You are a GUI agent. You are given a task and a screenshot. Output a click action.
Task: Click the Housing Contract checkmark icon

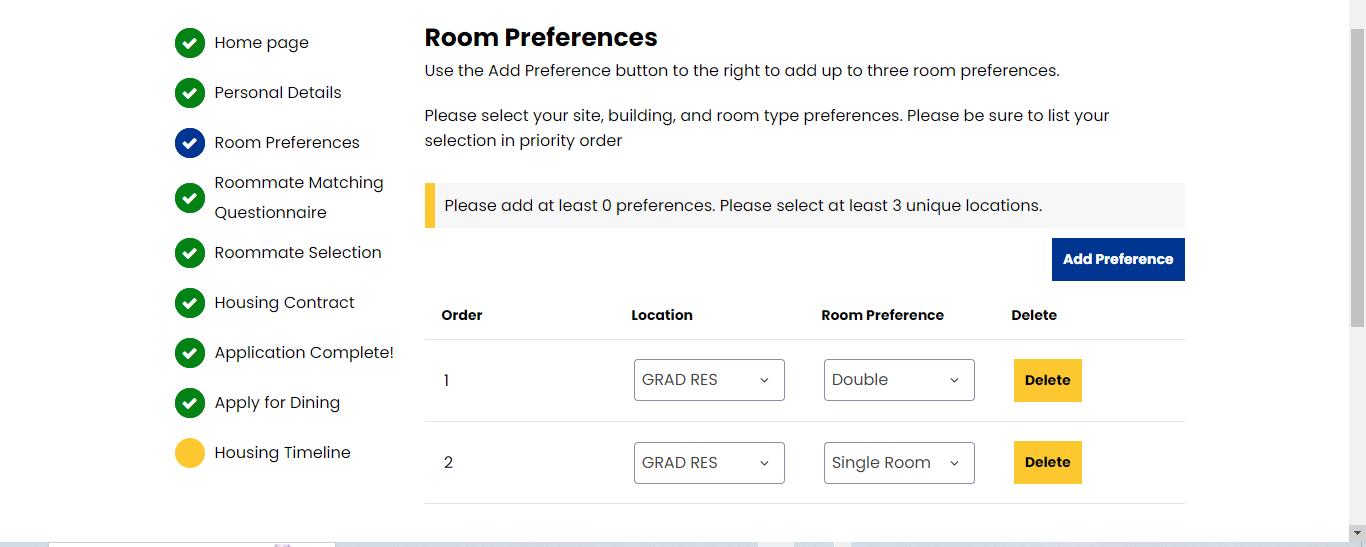point(190,303)
